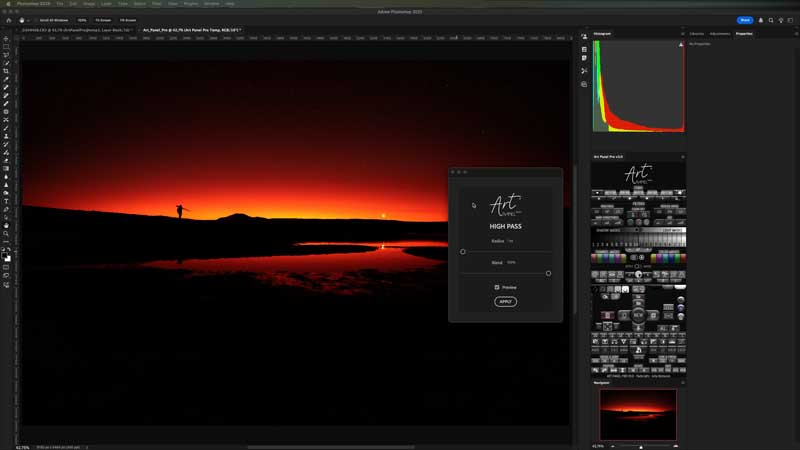Select the Crop tool
The height and width of the screenshot is (450, 800).
pyautogui.click(x=6, y=71)
